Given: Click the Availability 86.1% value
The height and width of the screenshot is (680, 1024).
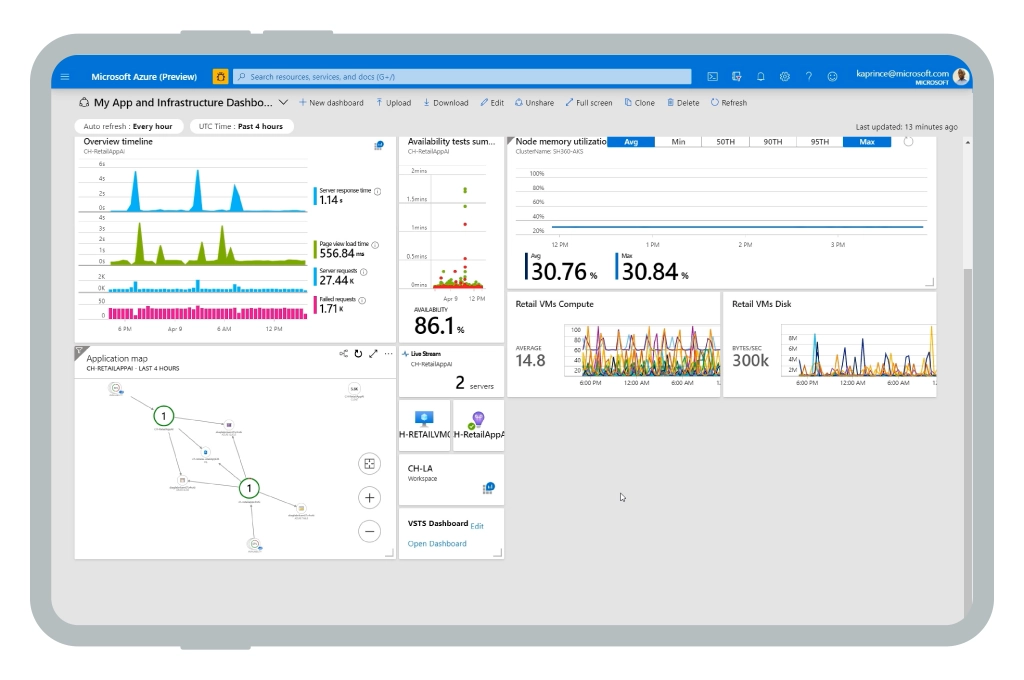Looking at the screenshot, I should (x=439, y=325).
